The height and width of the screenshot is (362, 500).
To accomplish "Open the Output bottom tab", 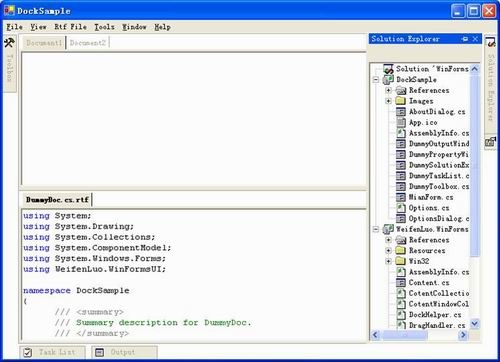I will 124,352.
